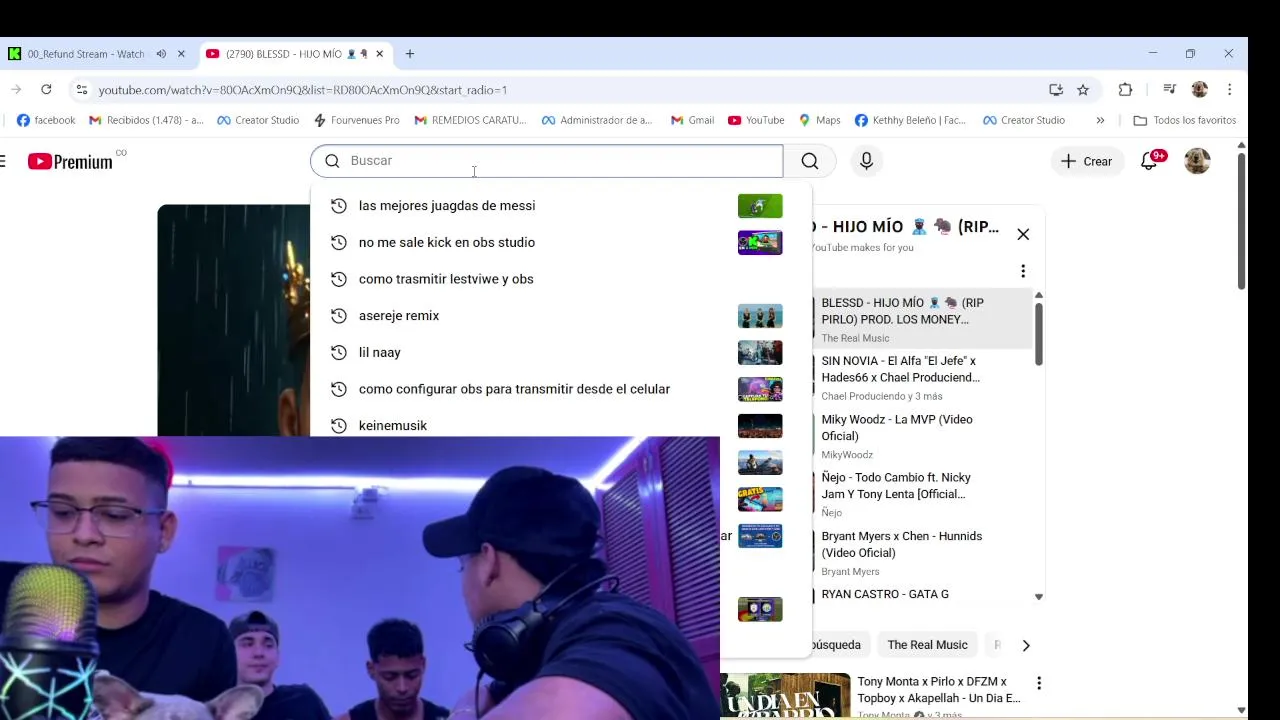Viewport: 1280px width, 720px height.
Task: Play 'BLESSD - HIJO MÍO' in playlist
Action: [x=920, y=319]
